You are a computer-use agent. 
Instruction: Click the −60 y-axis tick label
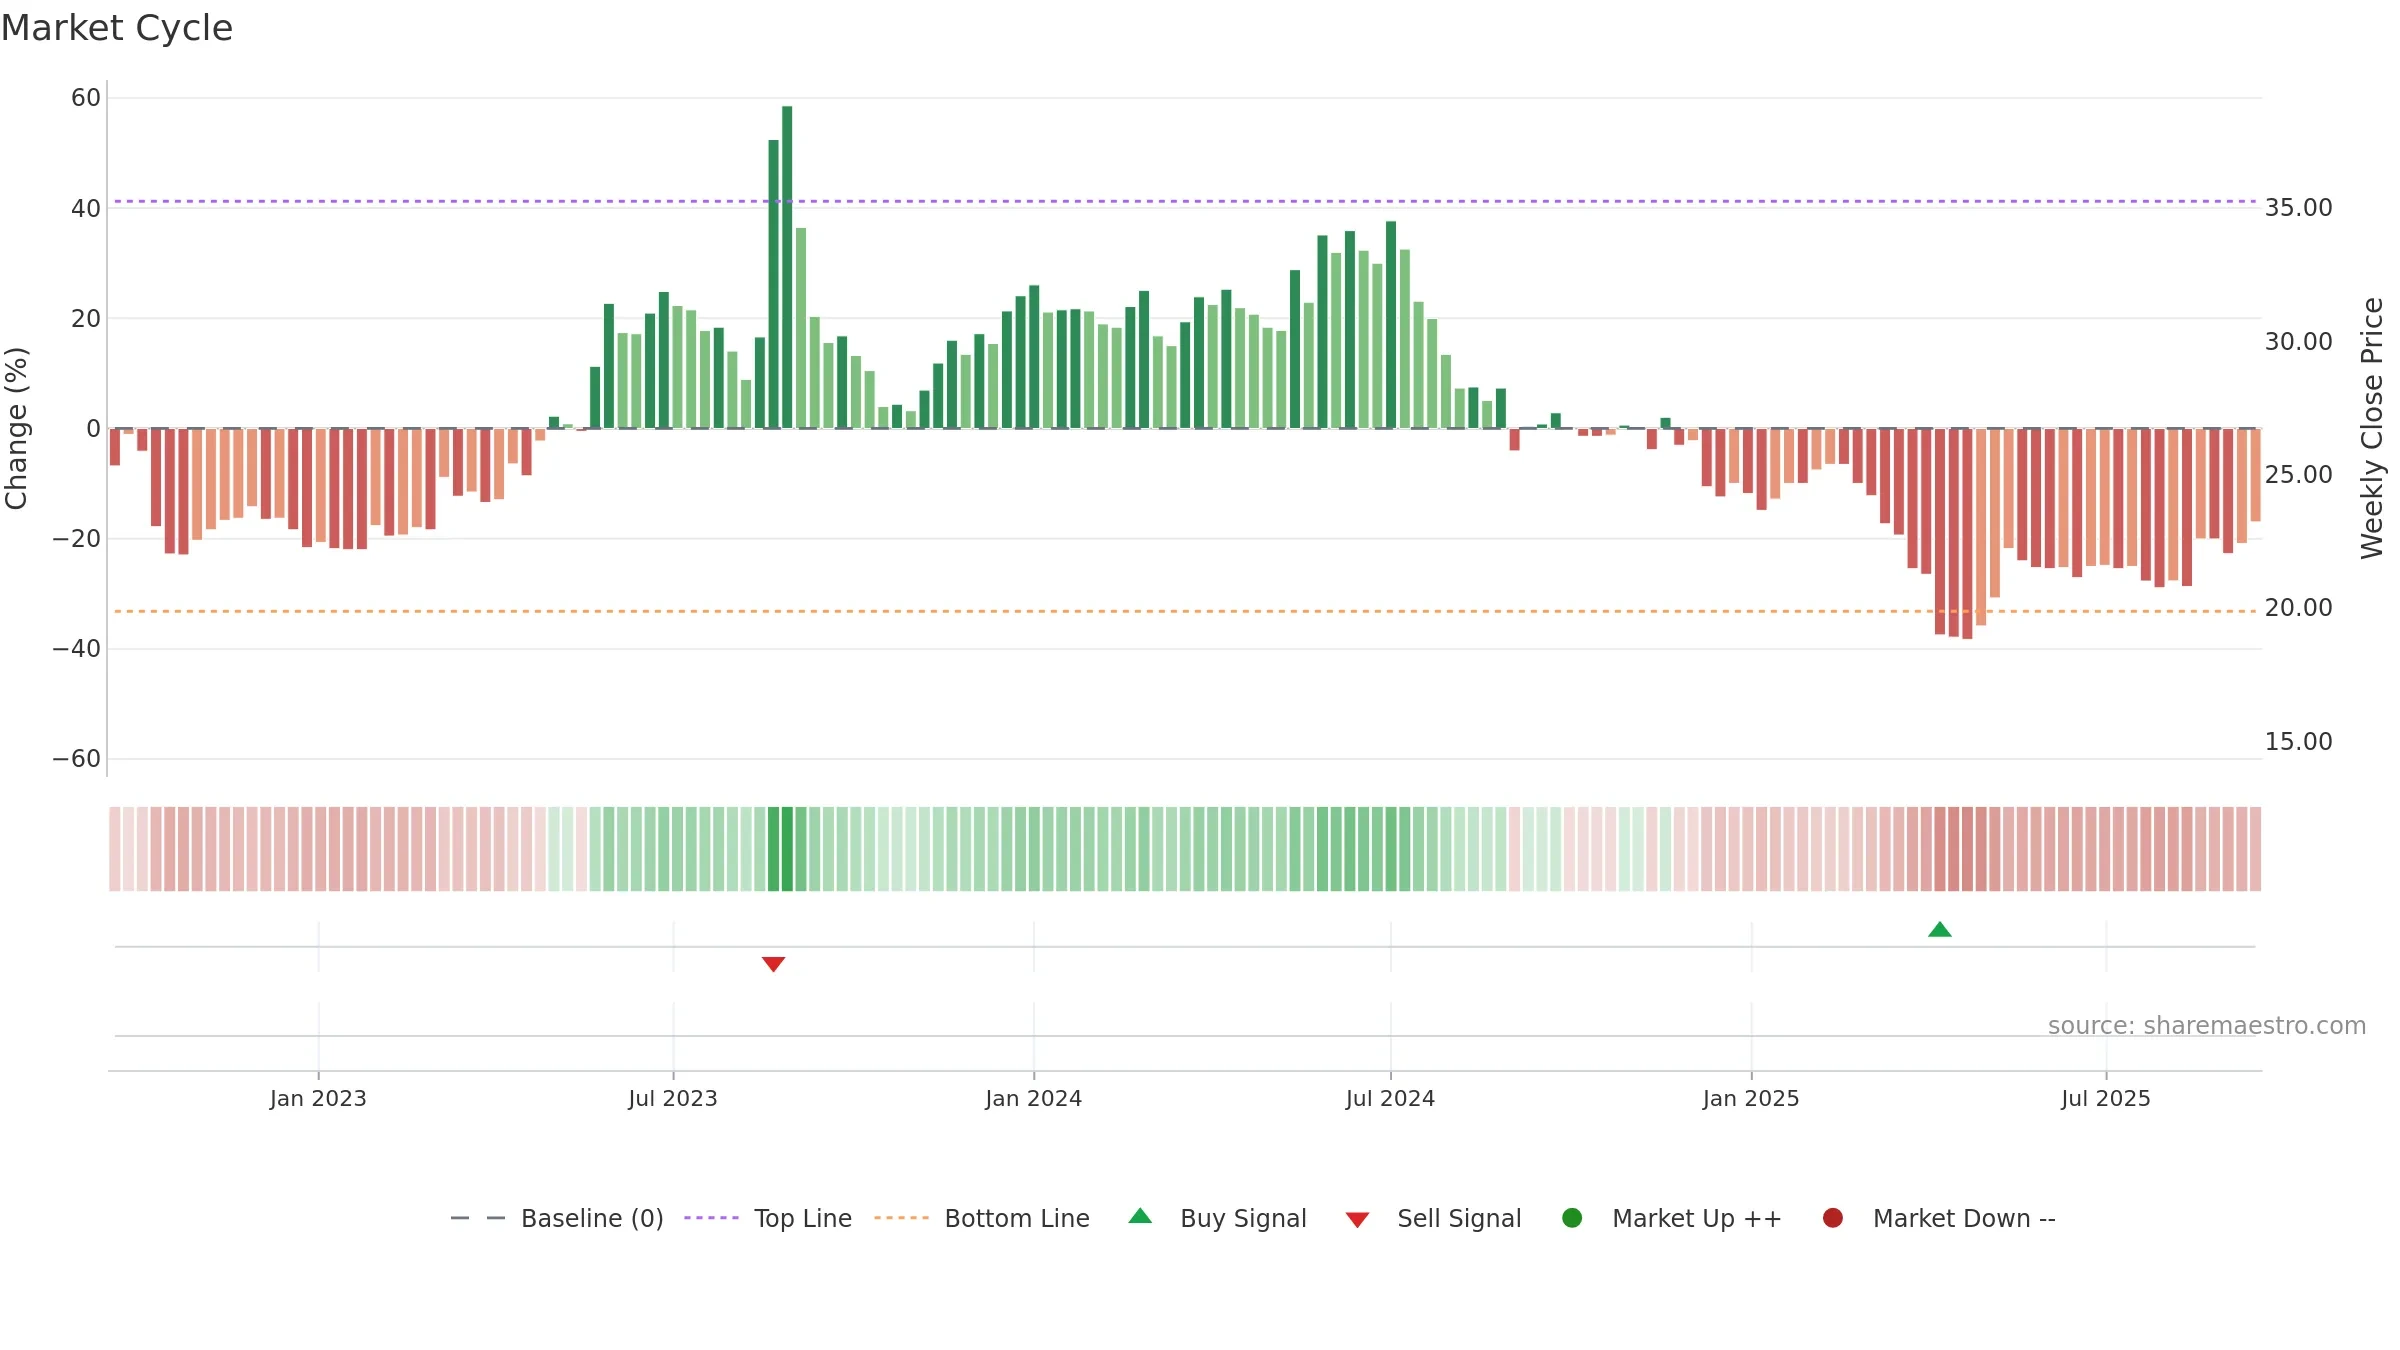[77, 759]
